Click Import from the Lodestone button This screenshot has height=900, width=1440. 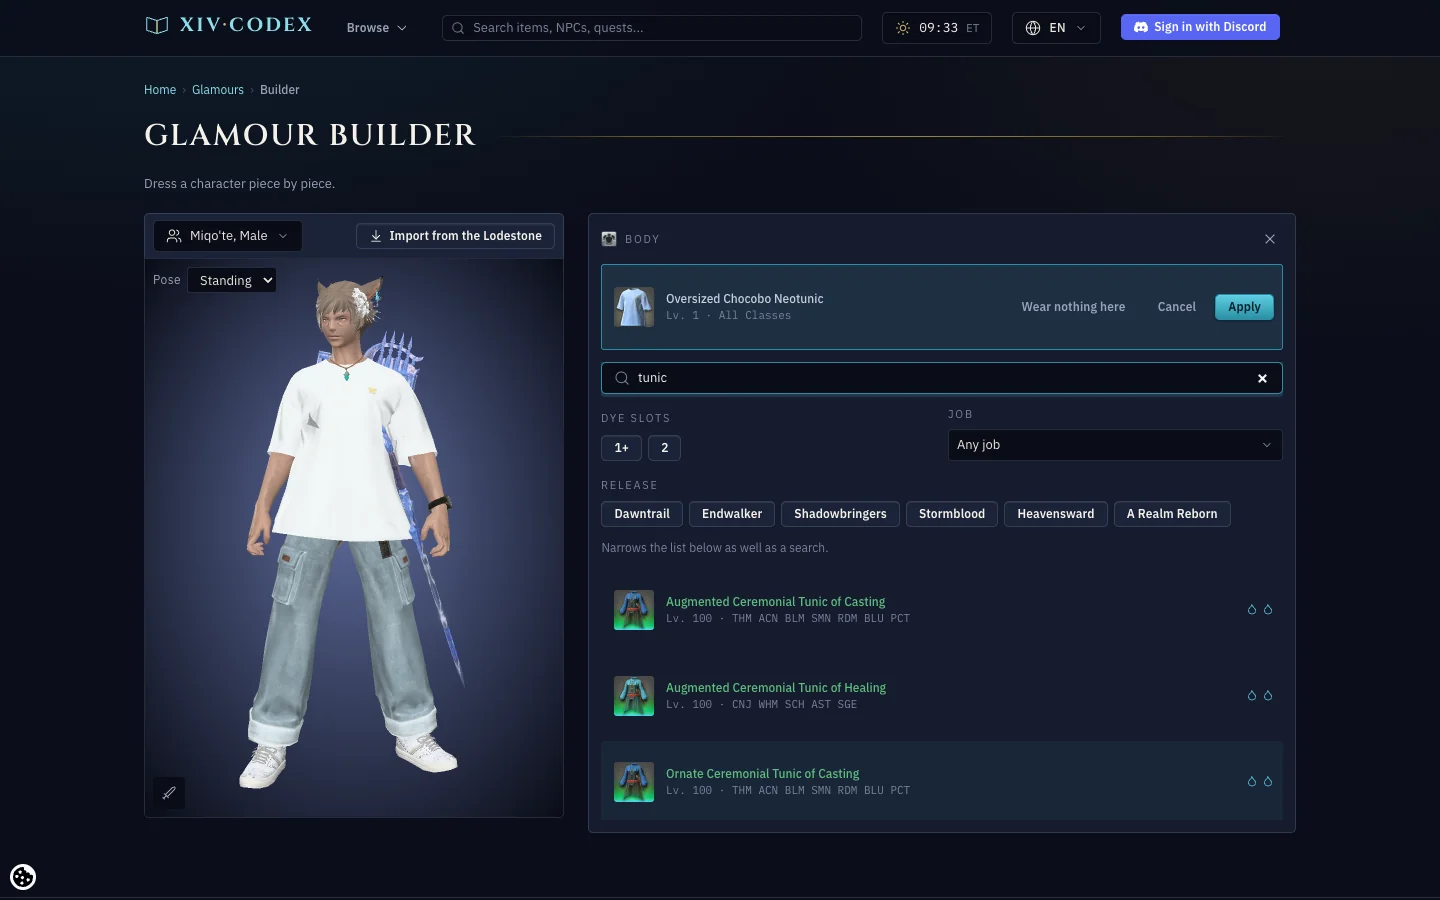(455, 236)
